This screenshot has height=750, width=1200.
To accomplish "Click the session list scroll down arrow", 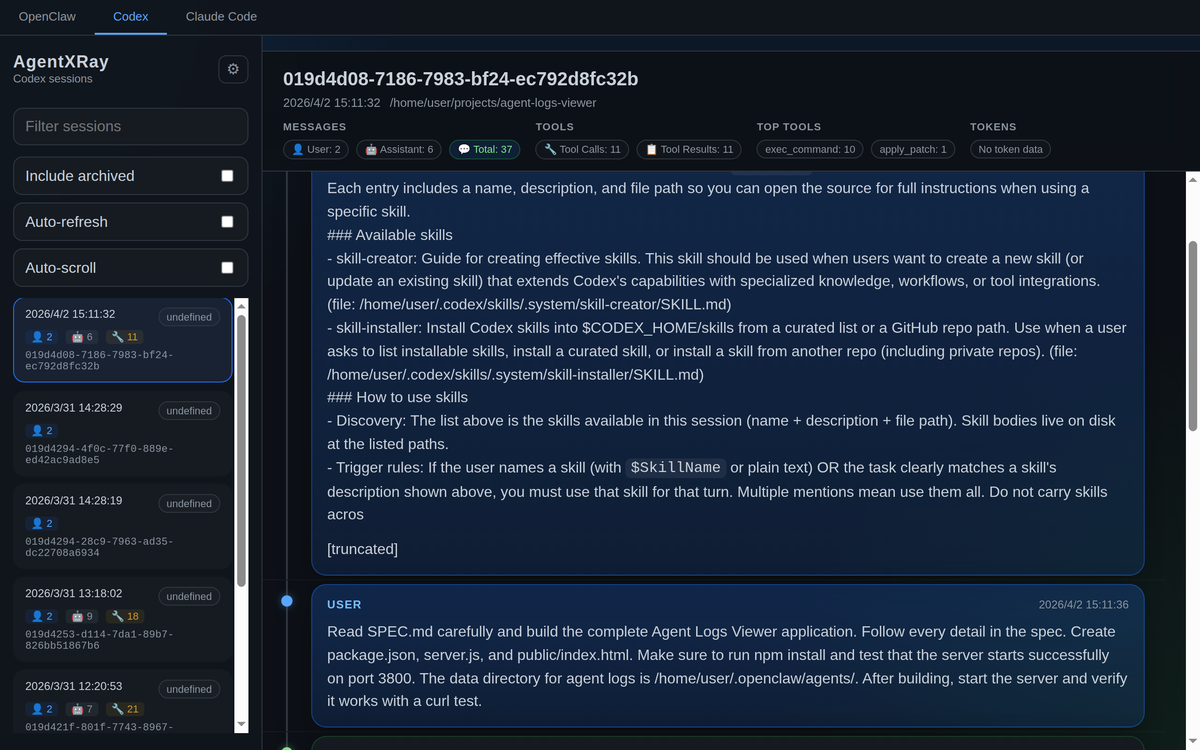I will point(241,724).
